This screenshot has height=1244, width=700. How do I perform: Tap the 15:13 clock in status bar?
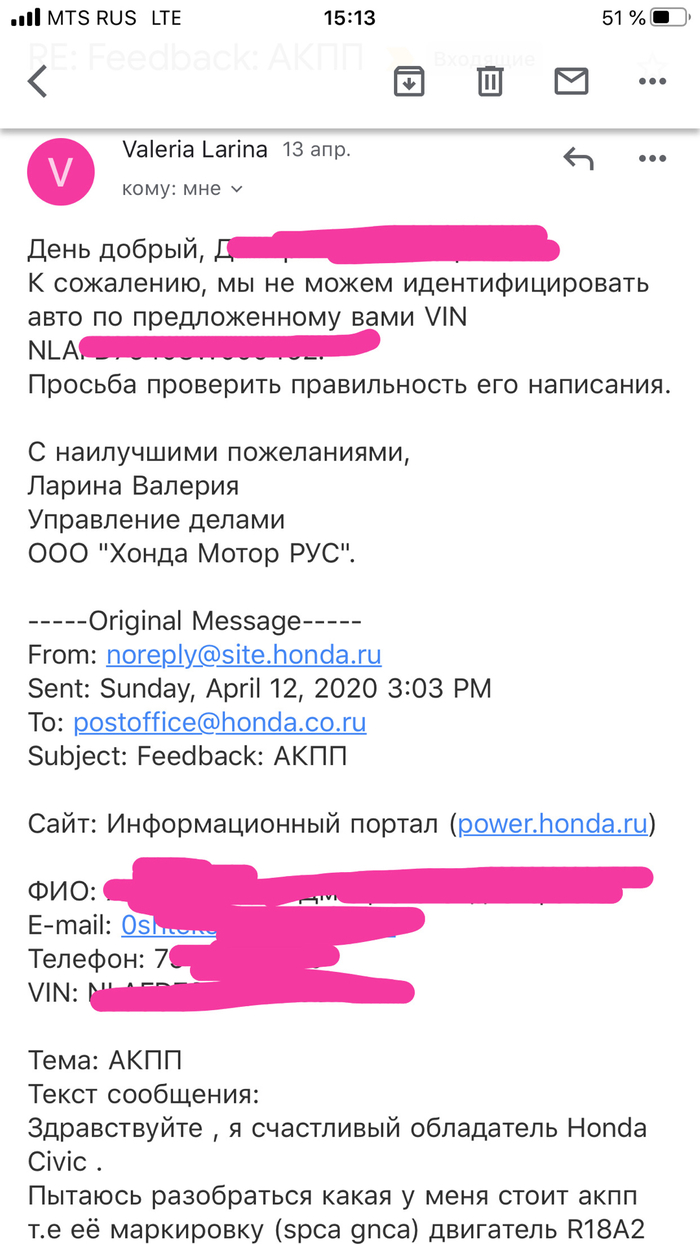coord(349,18)
